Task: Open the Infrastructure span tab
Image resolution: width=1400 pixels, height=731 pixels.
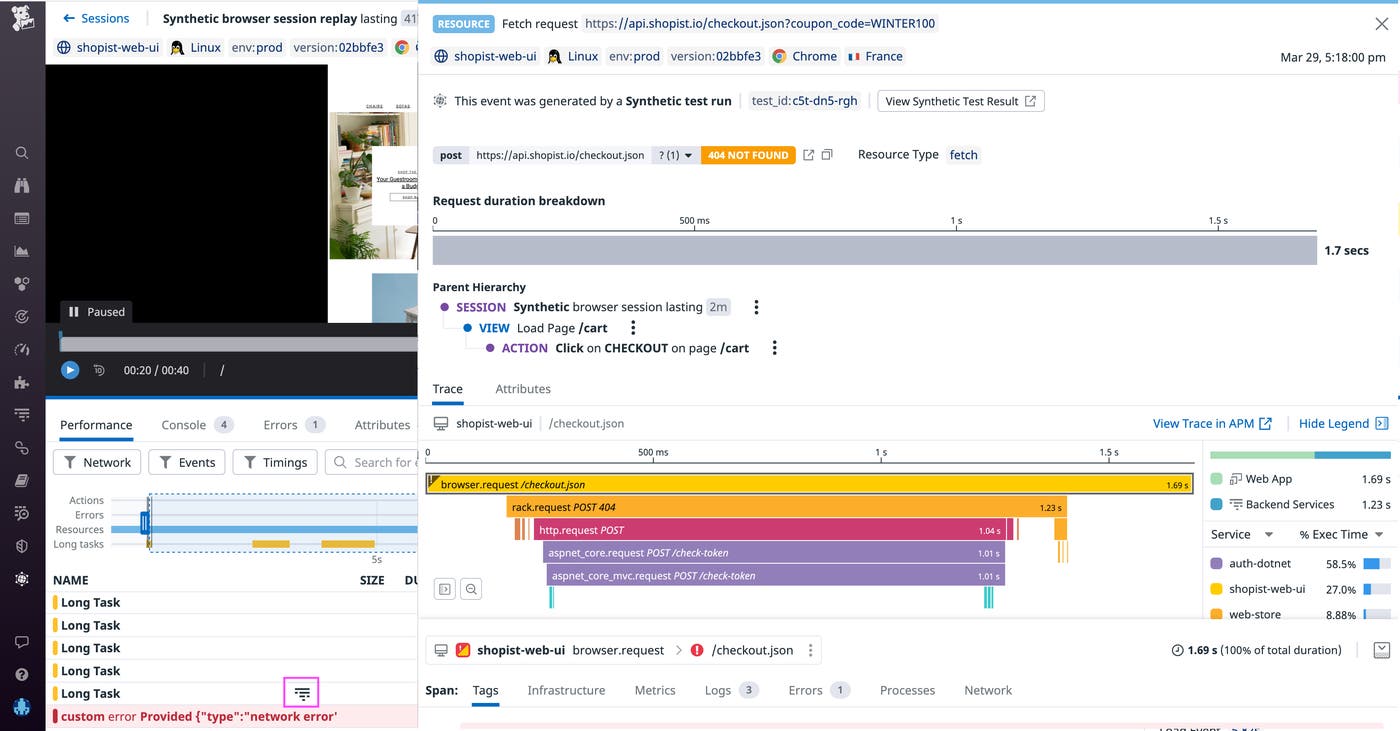Action: point(566,690)
